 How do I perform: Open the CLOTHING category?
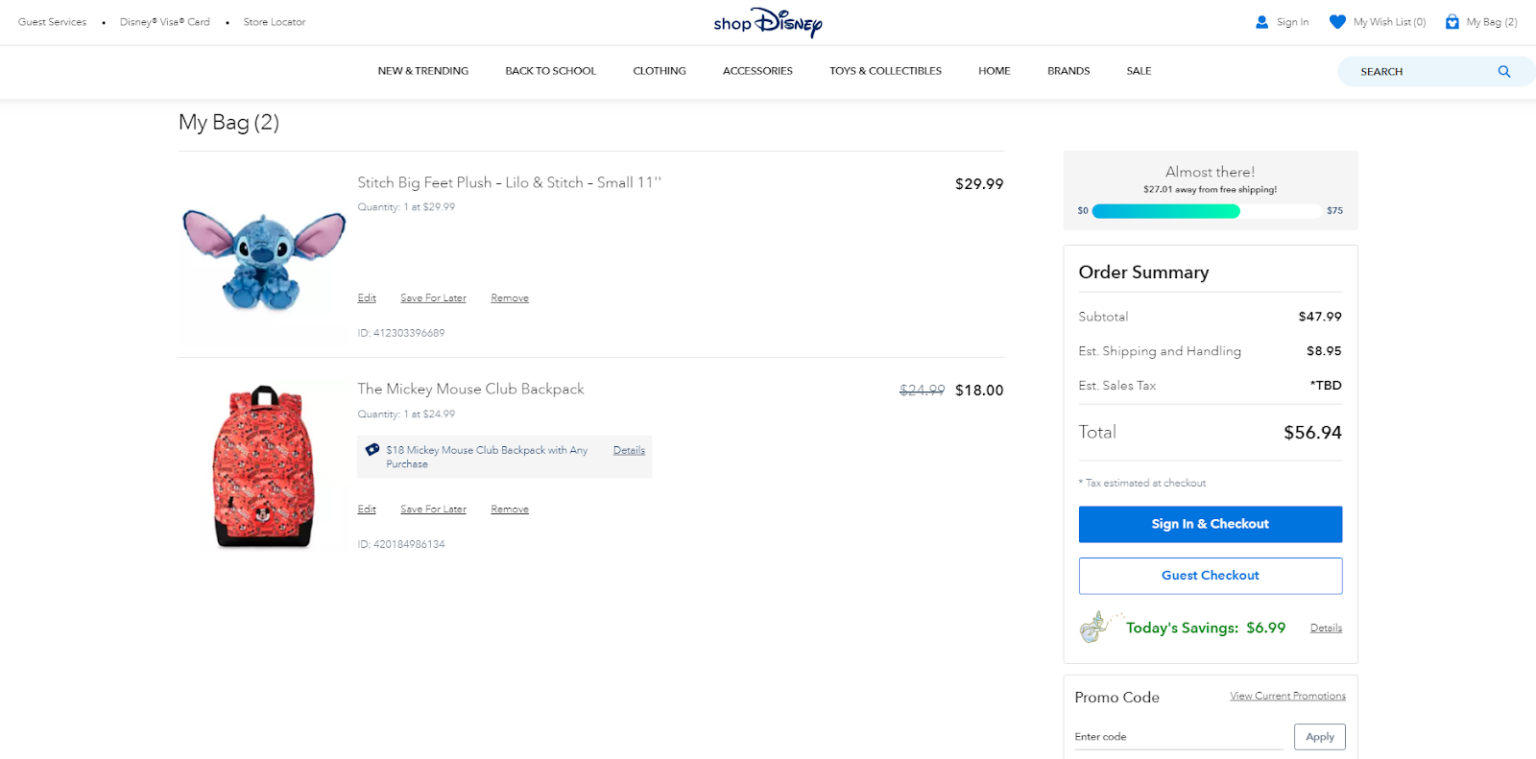pyautogui.click(x=658, y=70)
